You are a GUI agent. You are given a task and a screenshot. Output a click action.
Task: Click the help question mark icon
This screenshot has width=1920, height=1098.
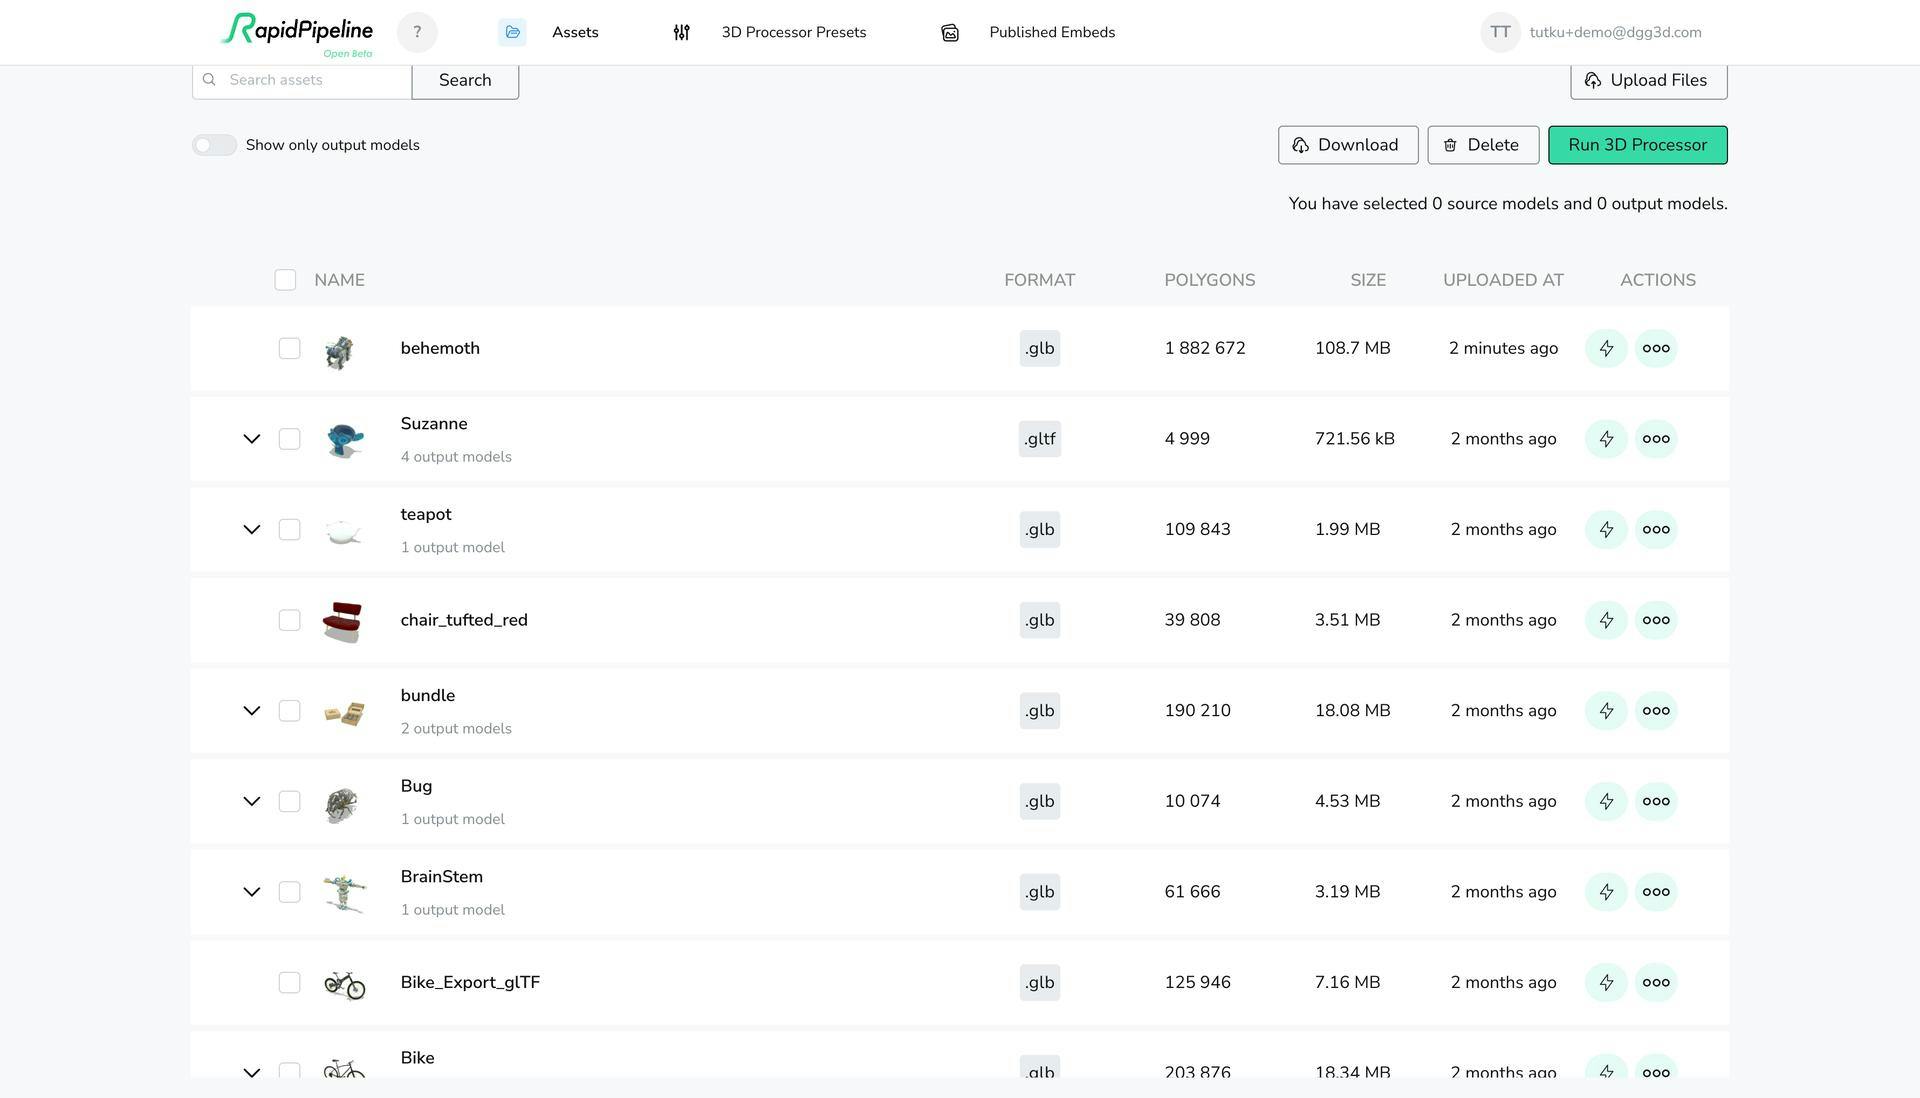click(x=417, y=32)
